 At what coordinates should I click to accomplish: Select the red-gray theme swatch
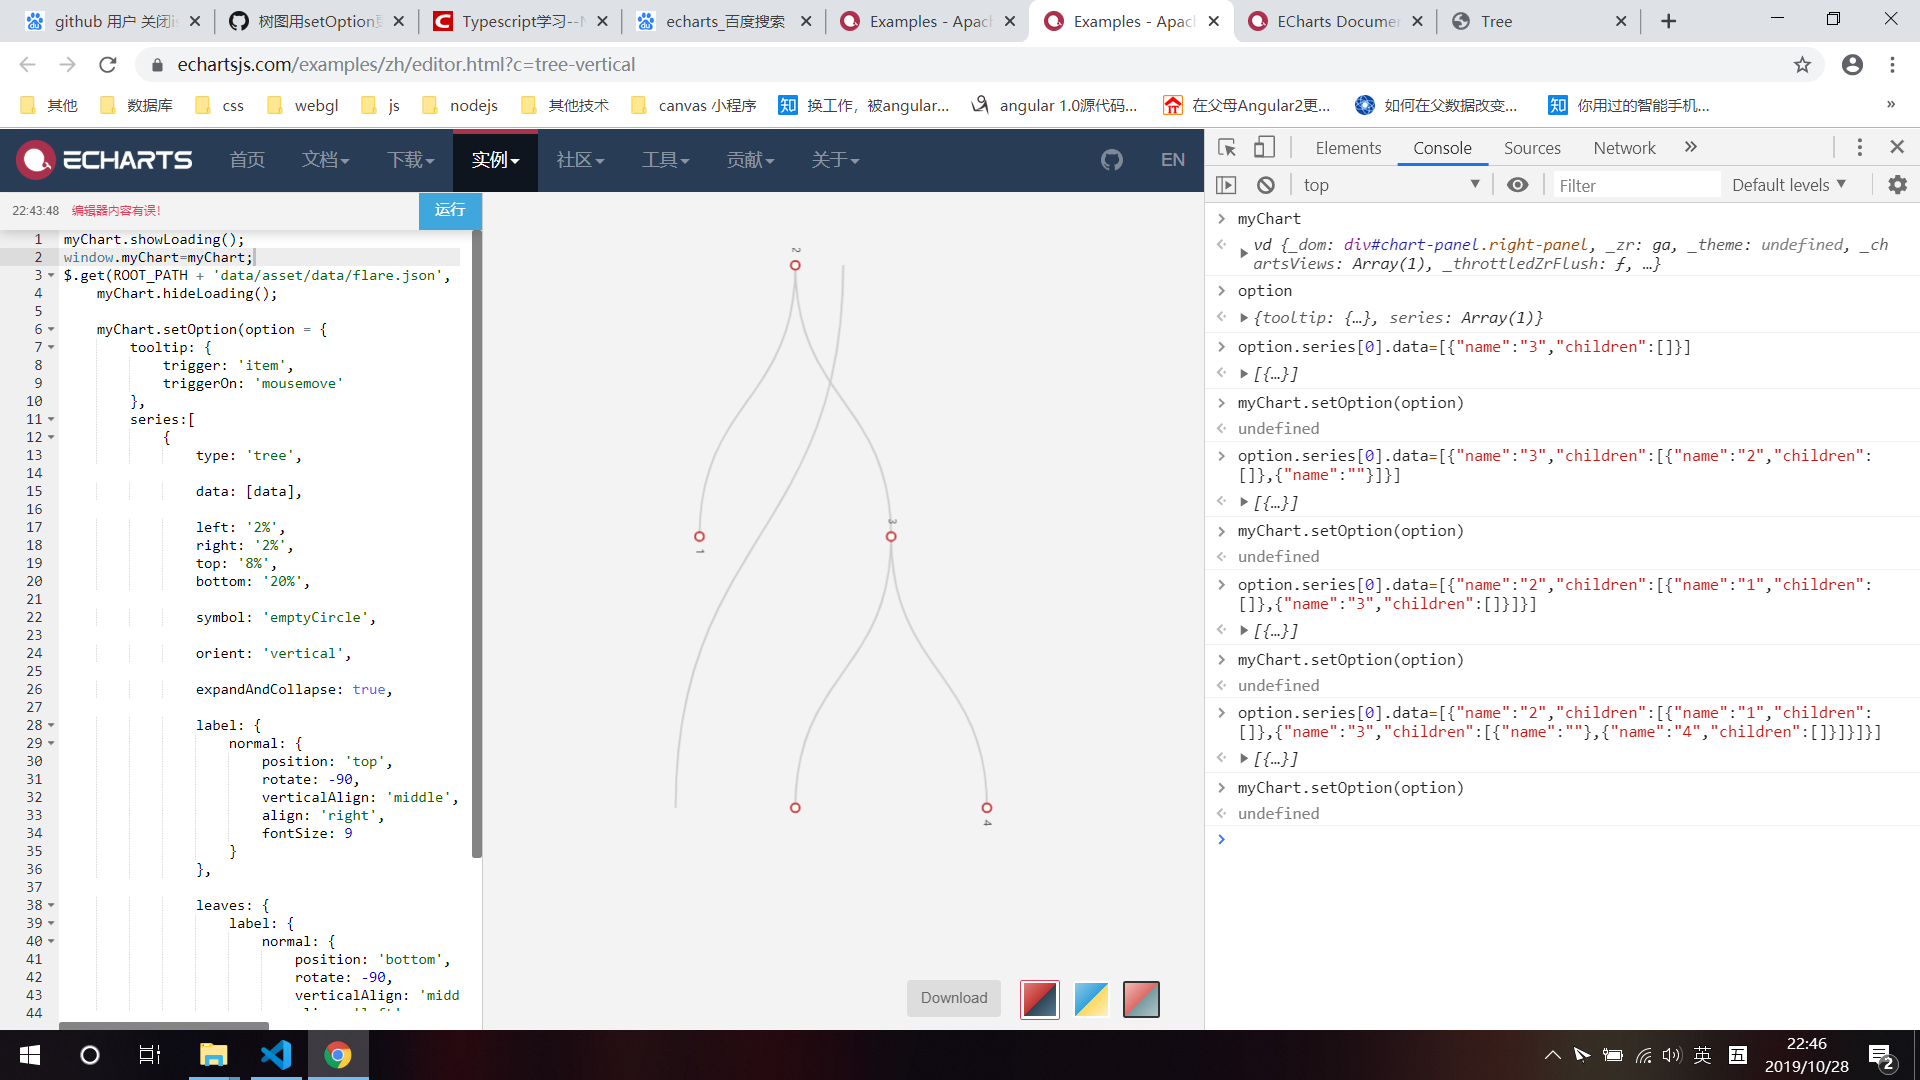pos(1141,999)
